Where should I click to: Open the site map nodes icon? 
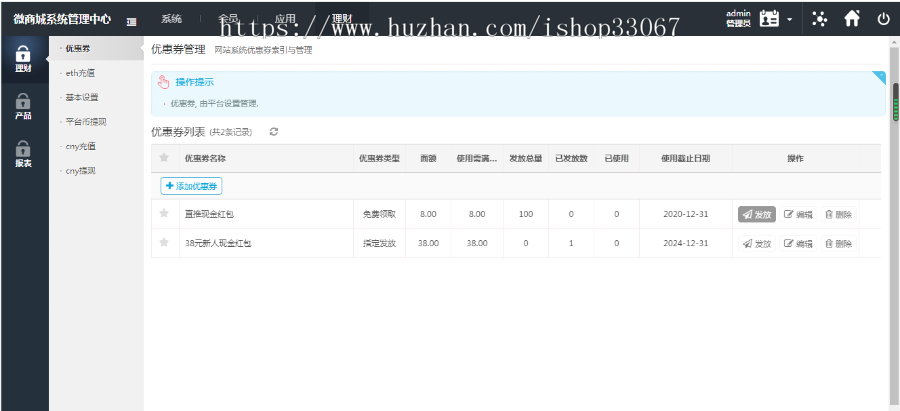820,19
